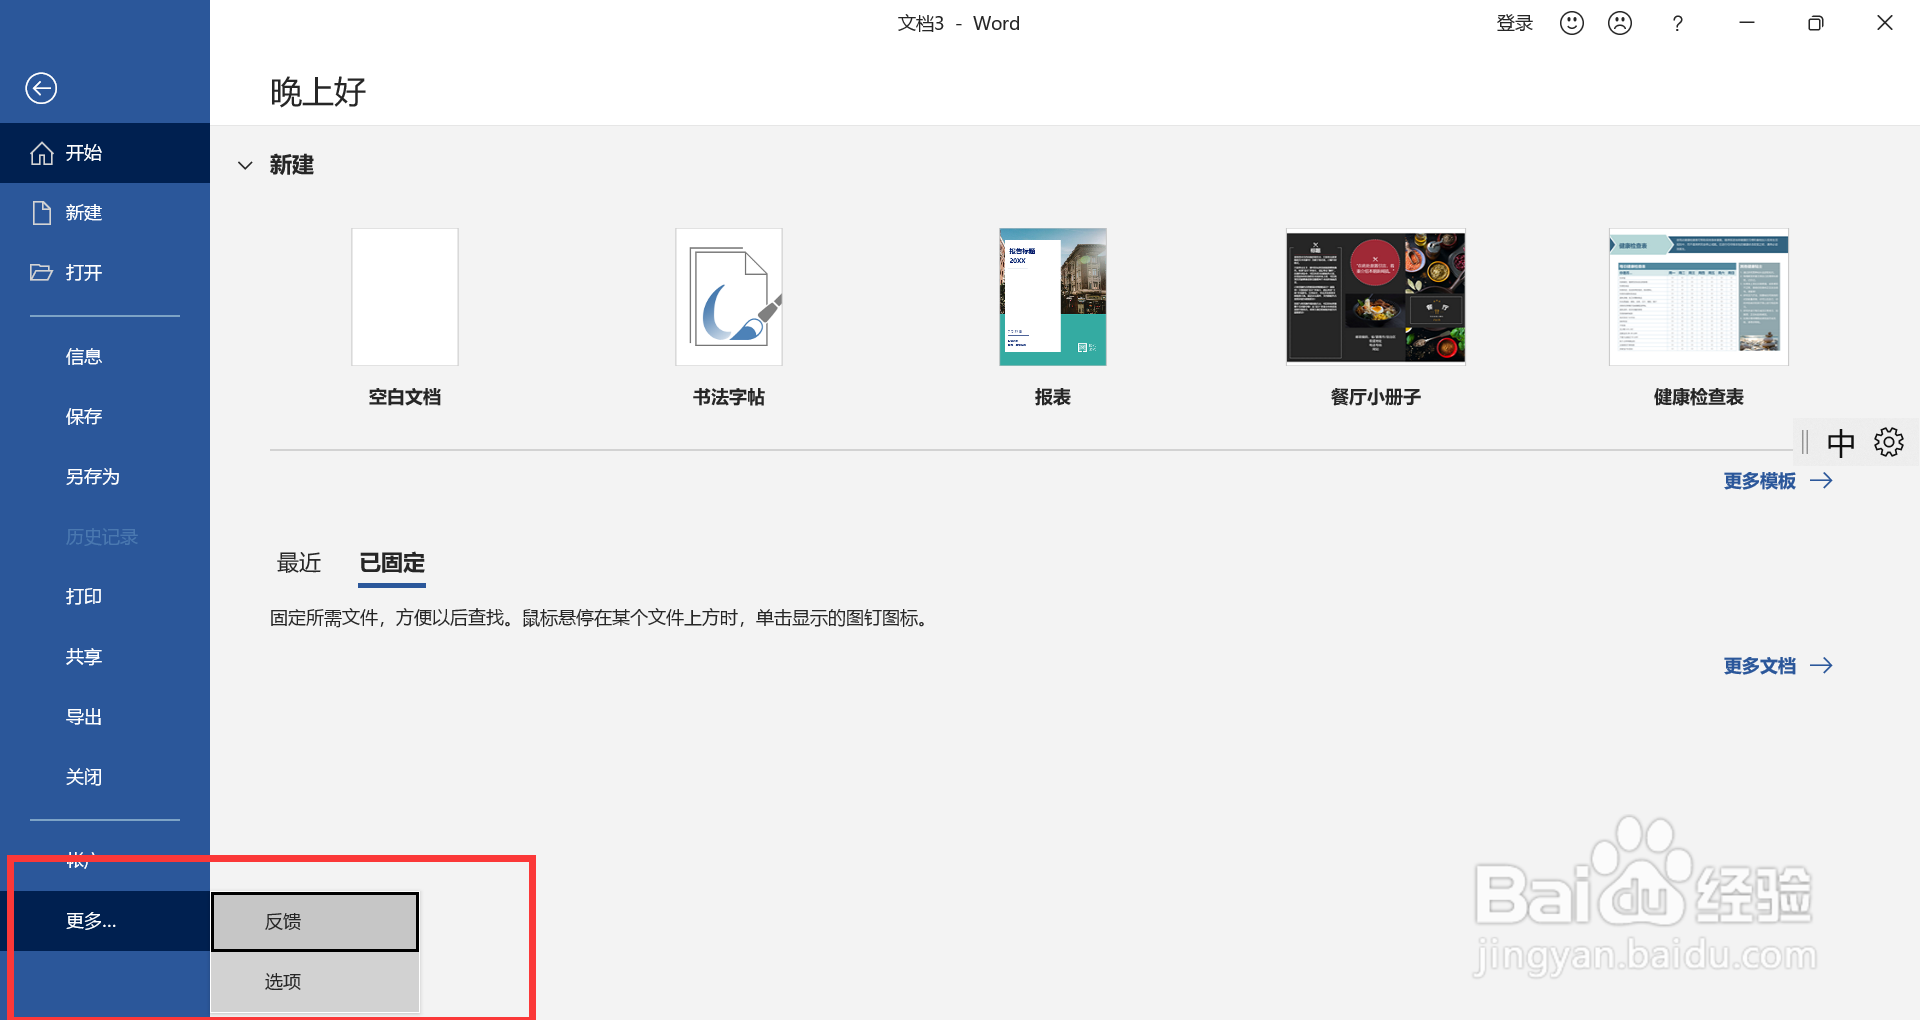The height and width of the screenshot is (1020, 1920).
Task: Switch to the 最近 tab
Action: (x=299, y=563)
